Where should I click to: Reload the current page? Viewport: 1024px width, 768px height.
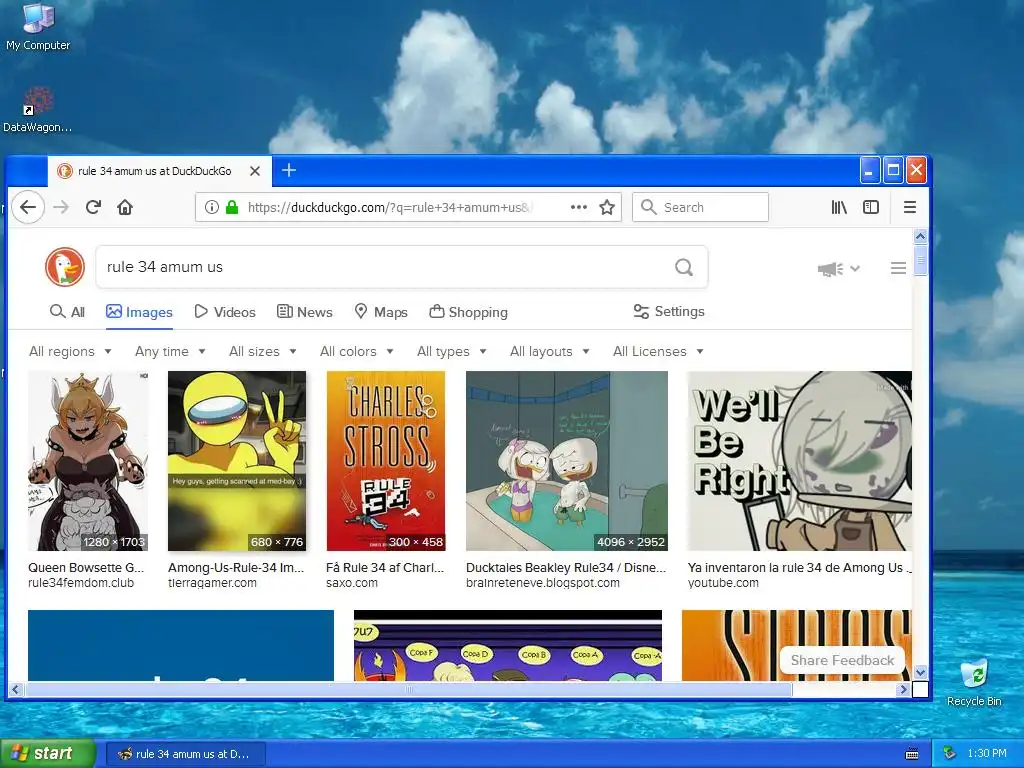(x=93, y=208)
